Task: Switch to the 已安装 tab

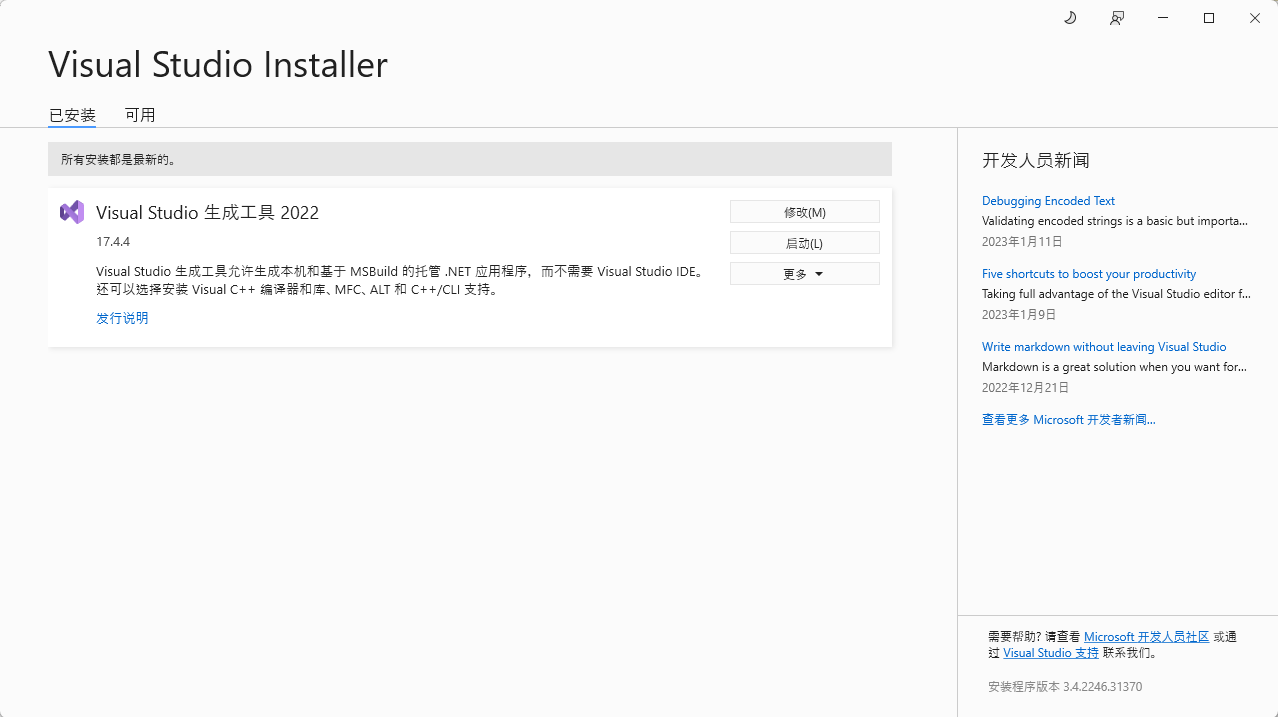Action: 72,115
